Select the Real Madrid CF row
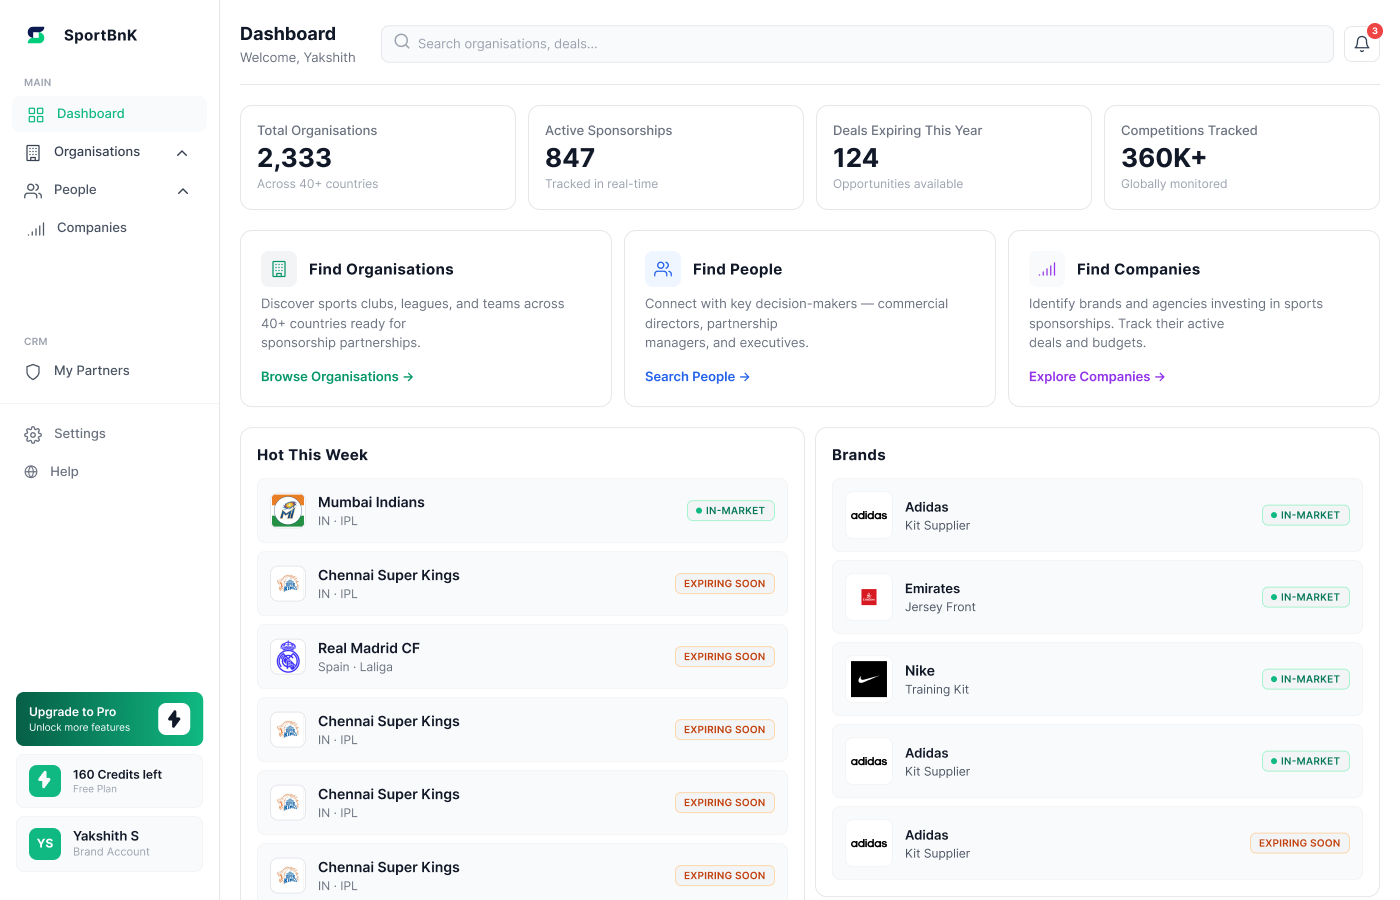Viewport: 1400px width, 900px height. pos(522,657)
